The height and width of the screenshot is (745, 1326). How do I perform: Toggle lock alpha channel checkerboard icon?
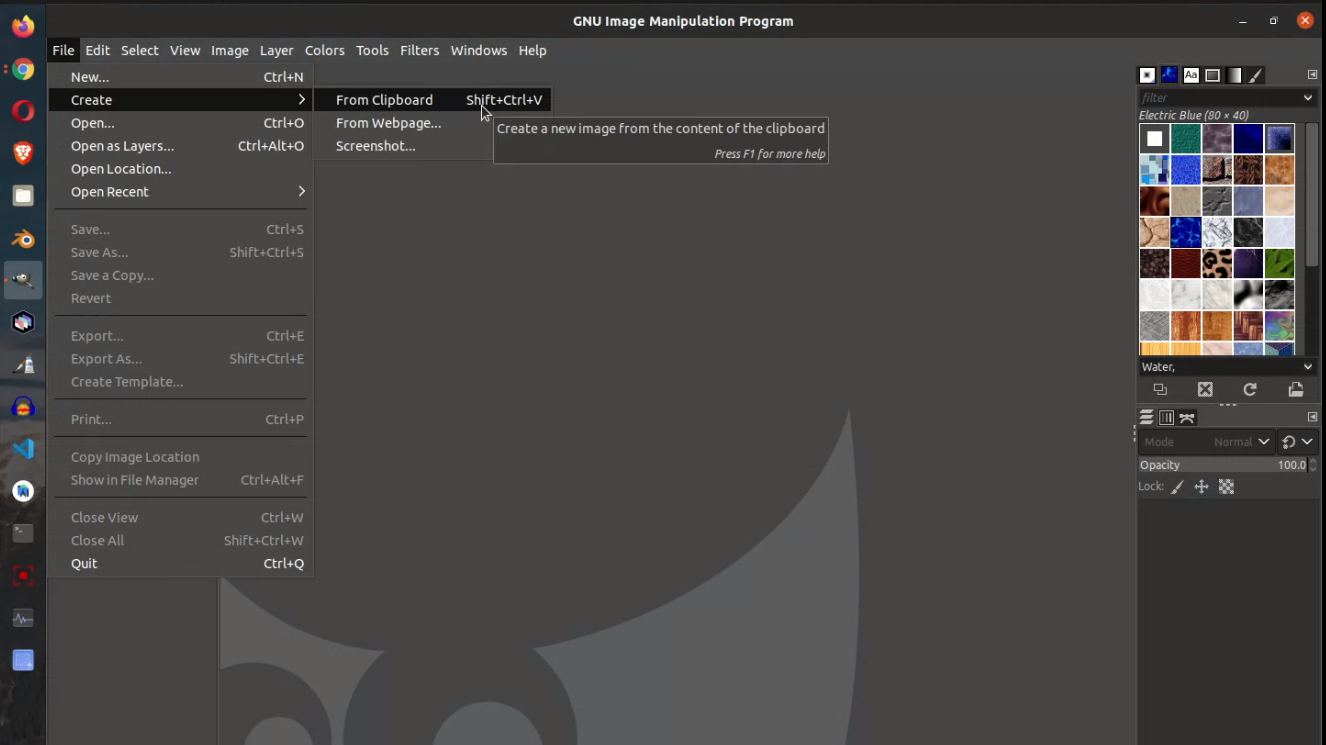tap(1227, 487)
